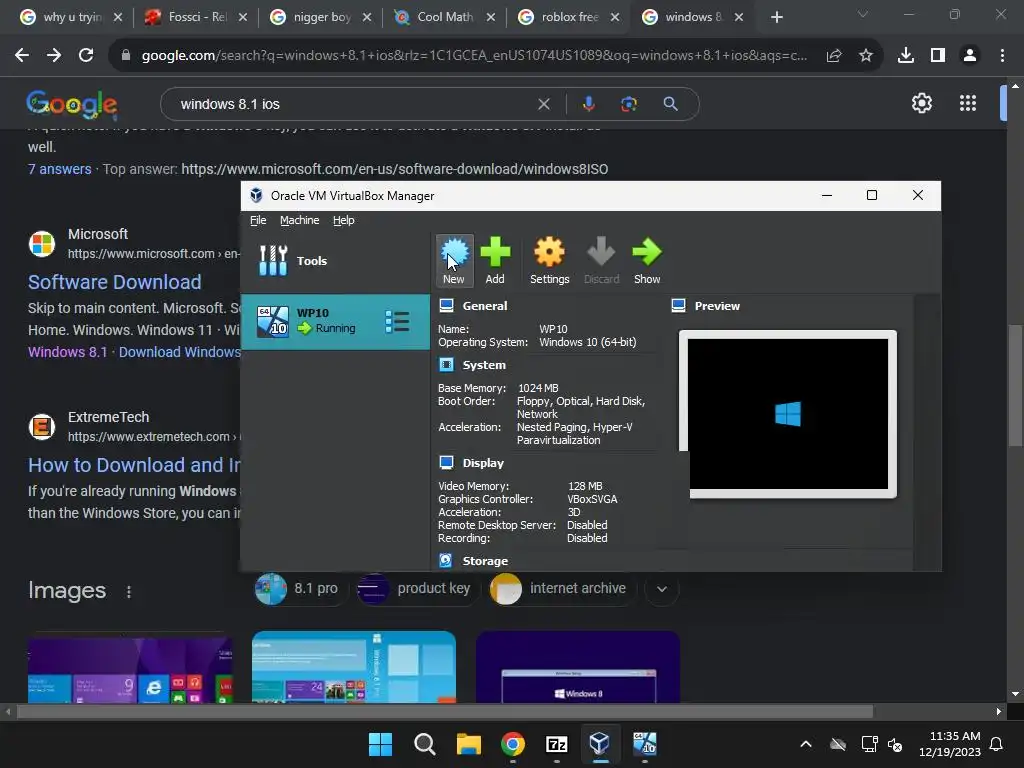Open a new Chrome tab

click(776, 17)
